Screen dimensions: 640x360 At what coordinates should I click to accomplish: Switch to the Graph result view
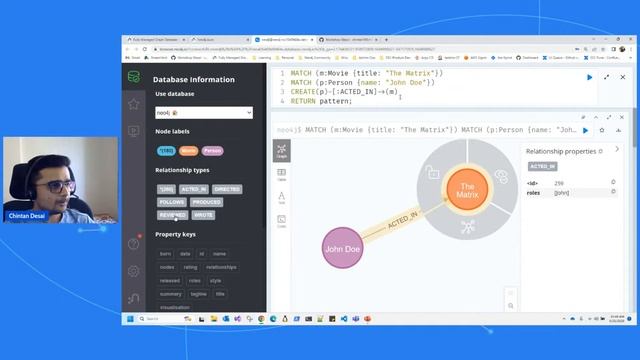282,151
